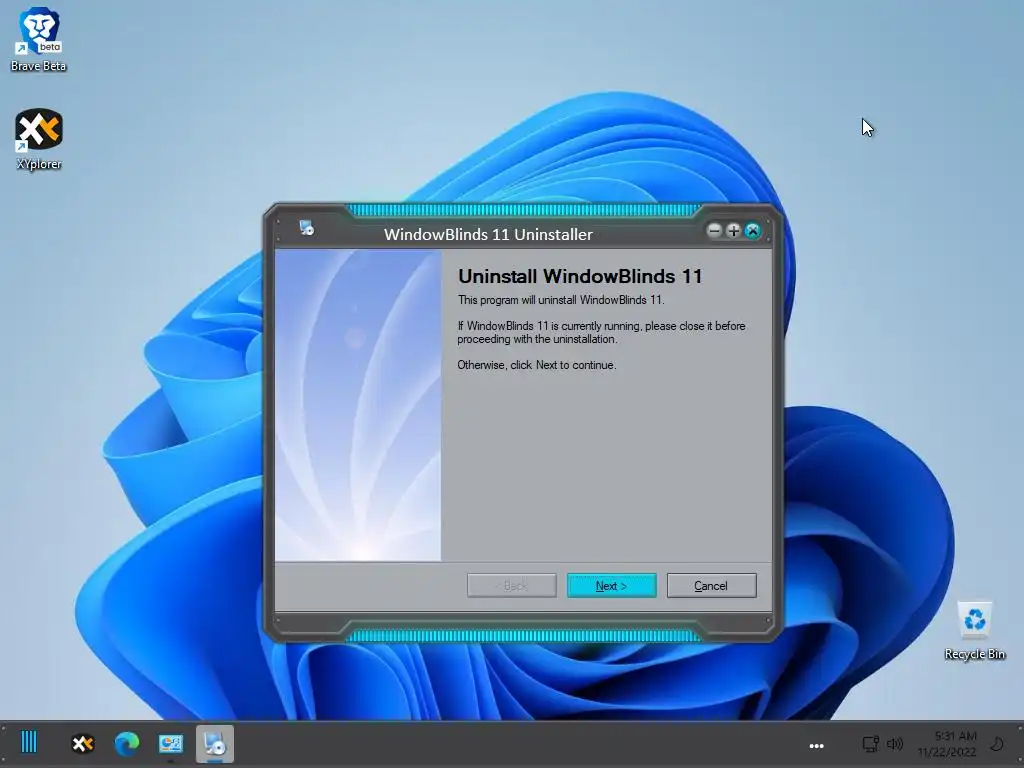Click the "This program will uninstall WindowBlinds 11." text

(561, 300)
